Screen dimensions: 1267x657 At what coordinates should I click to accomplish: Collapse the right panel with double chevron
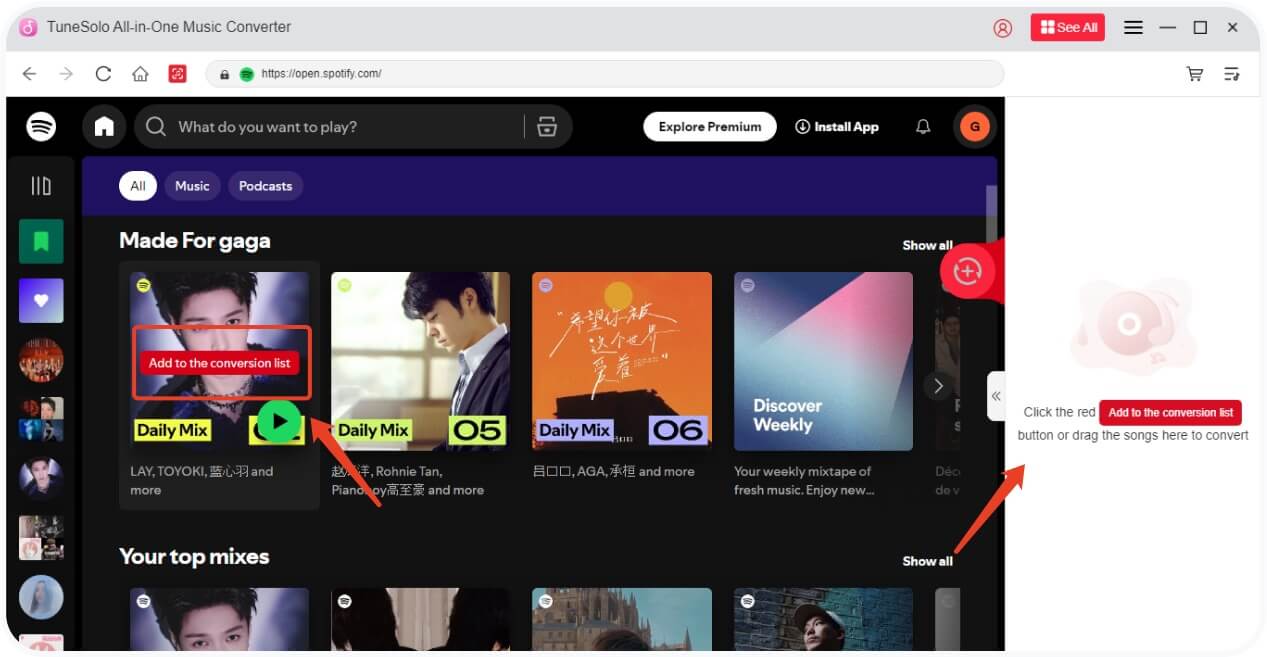point(996,396)
